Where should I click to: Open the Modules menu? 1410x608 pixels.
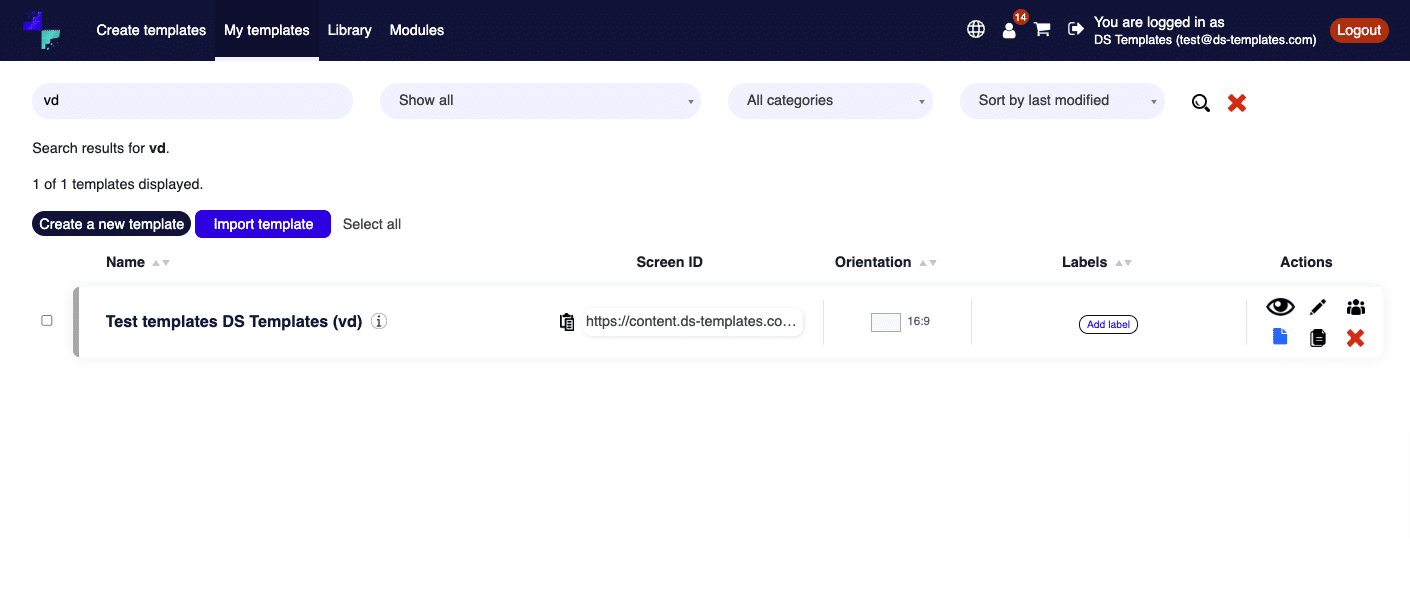416,30
